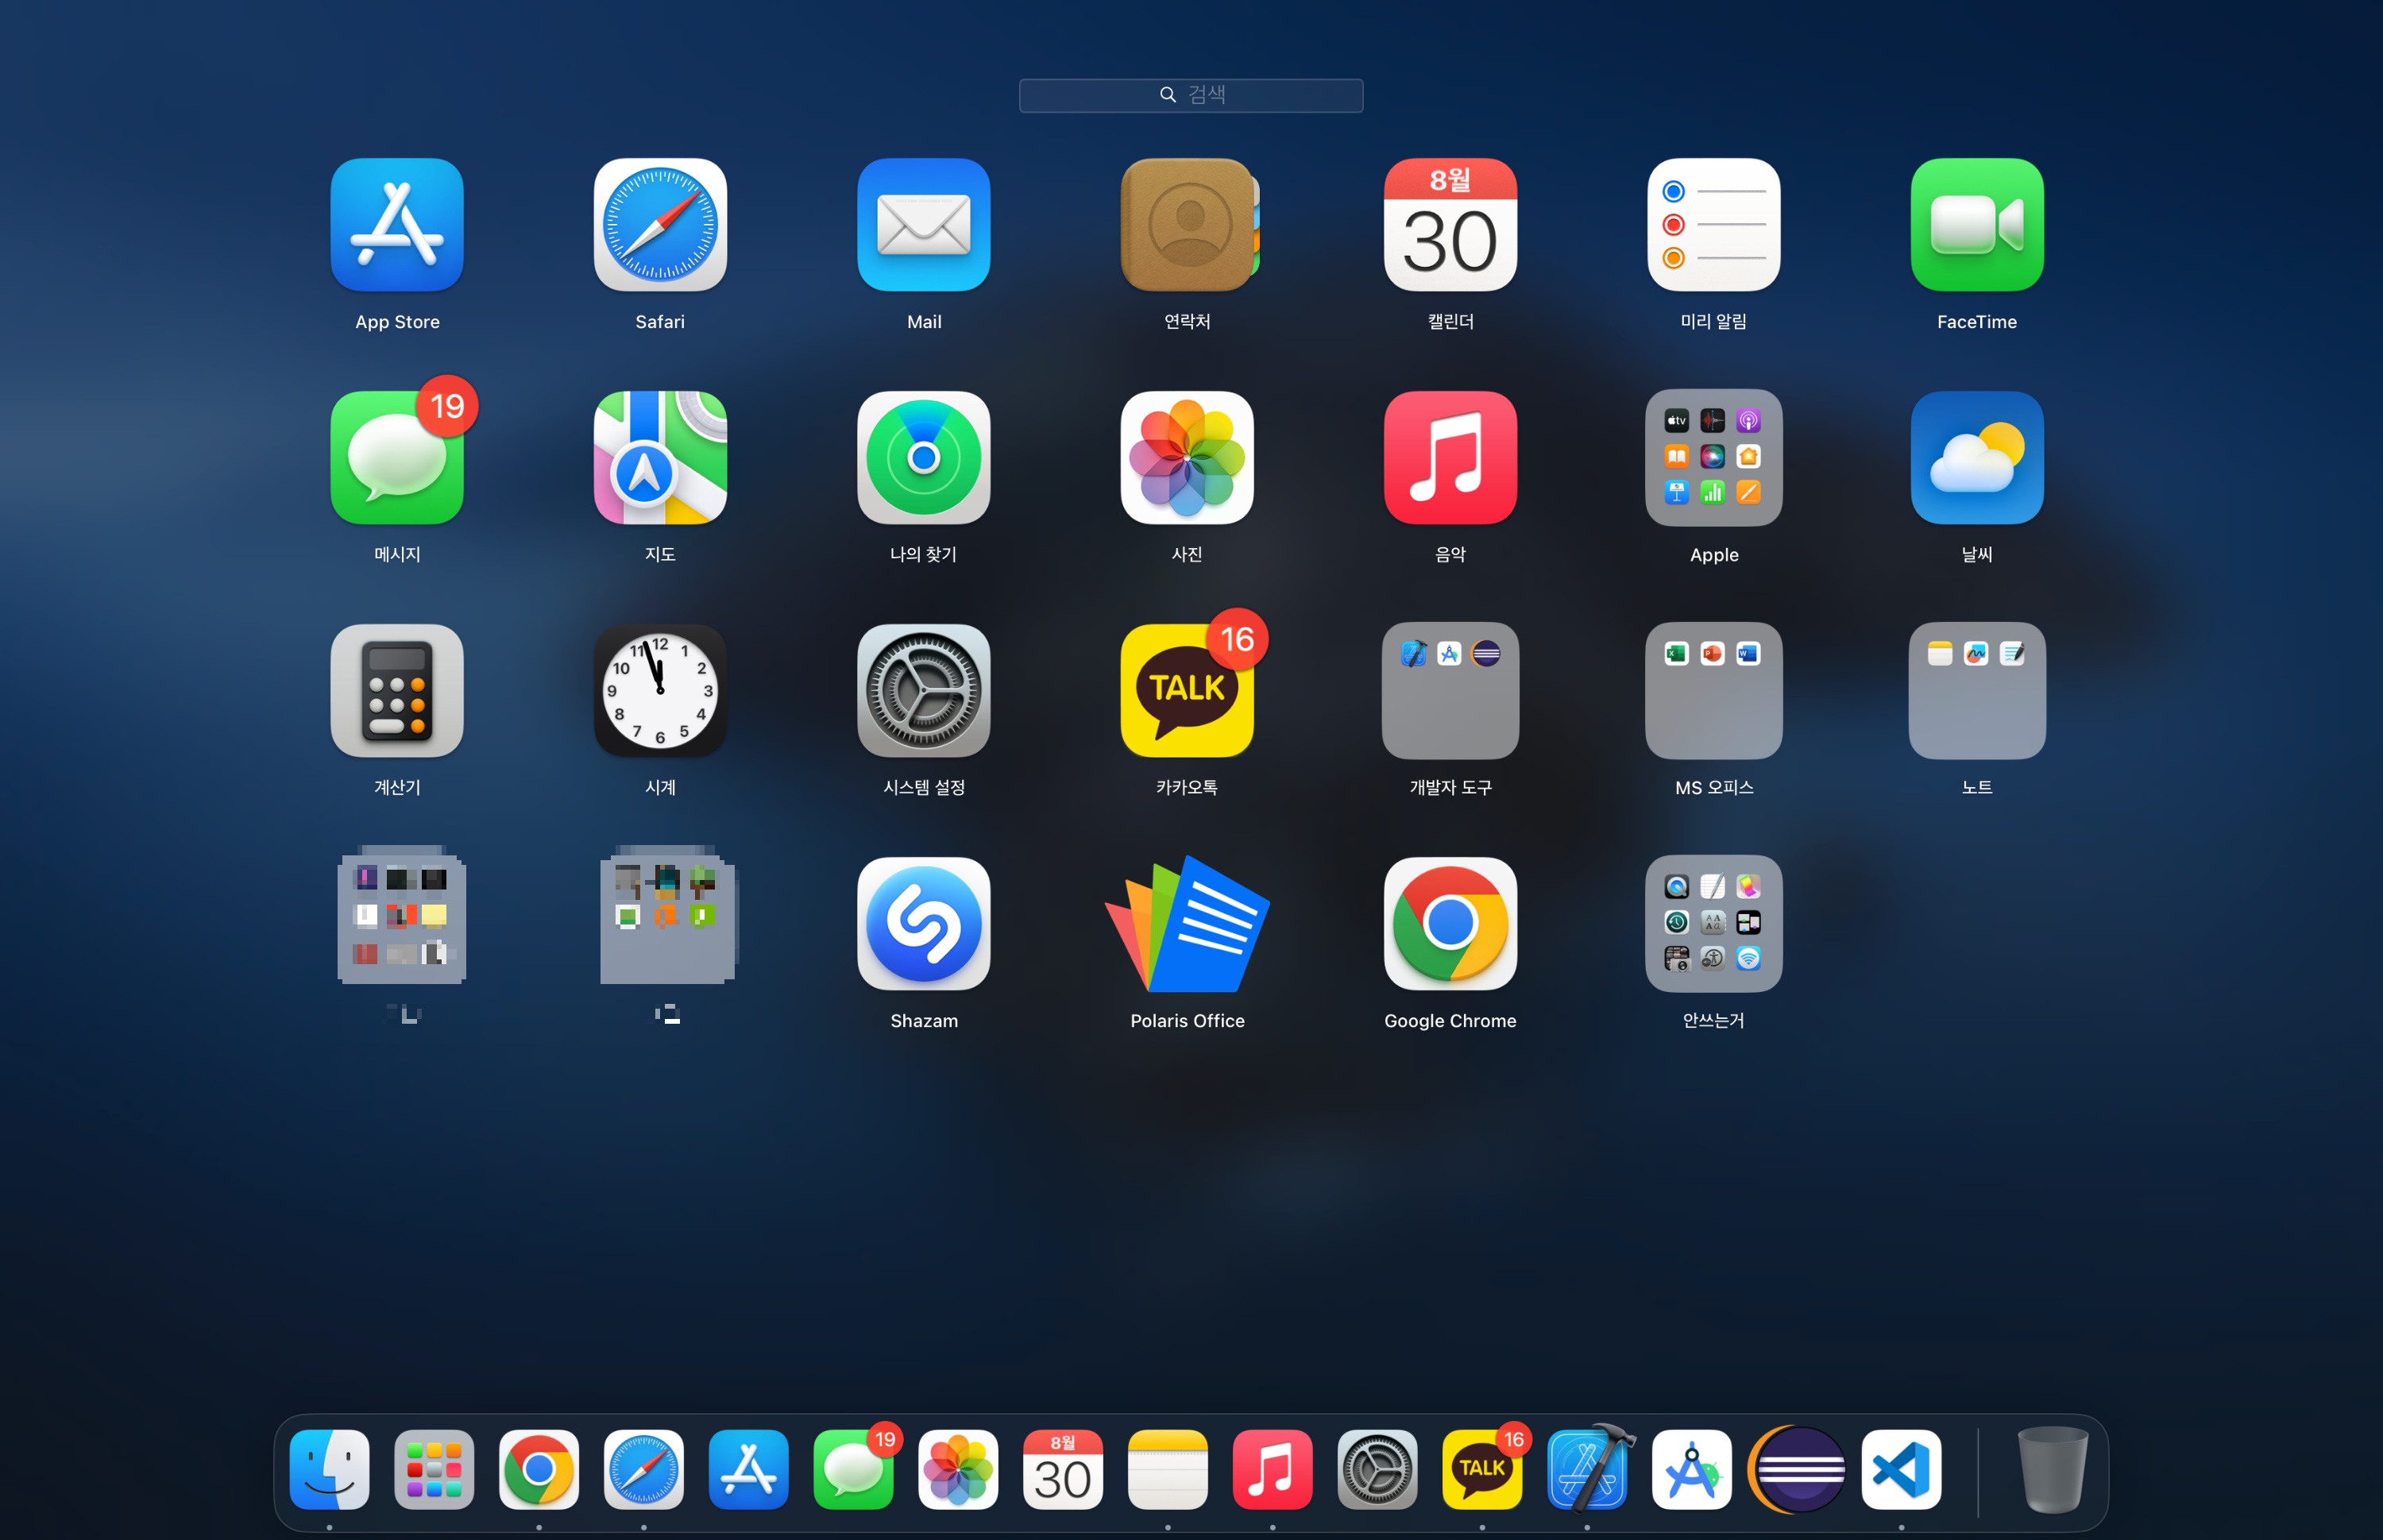
Task: Expand the MS 오피스 folder
Action: [x=1713, y=690]
